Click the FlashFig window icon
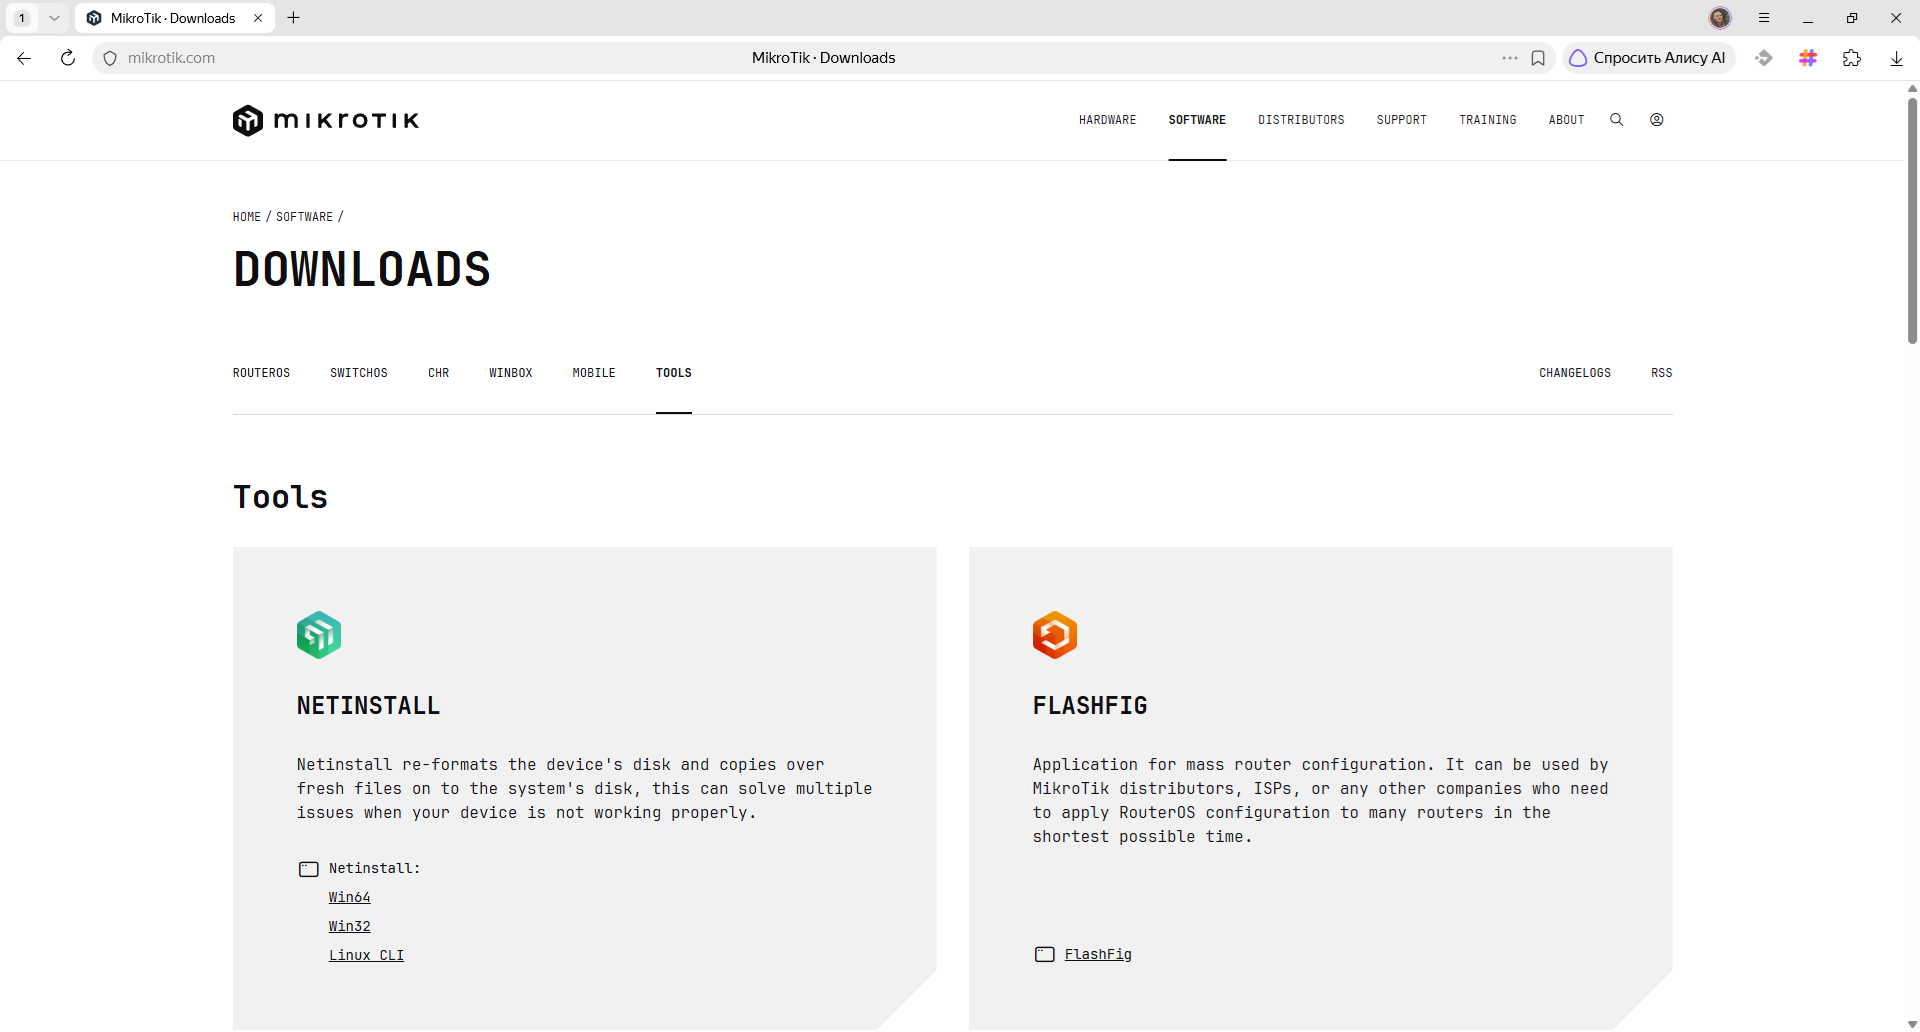 [1045, 954]
